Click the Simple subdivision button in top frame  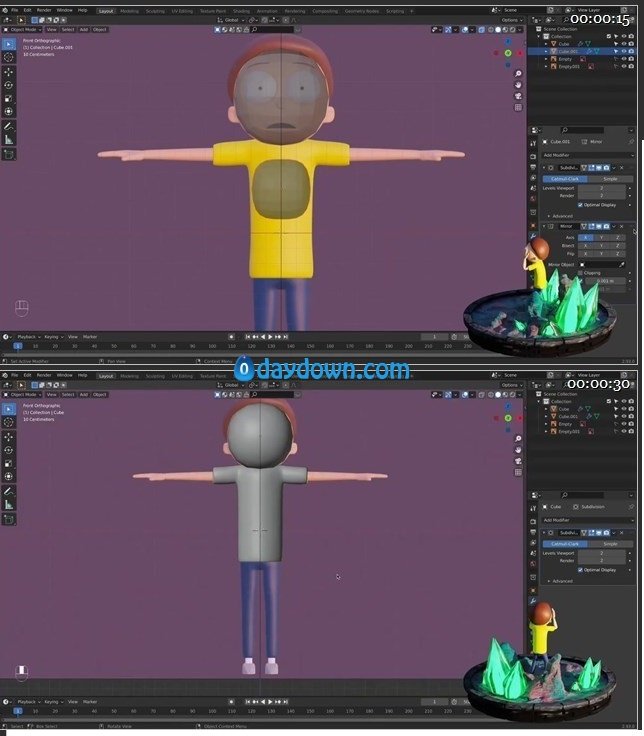610,179
